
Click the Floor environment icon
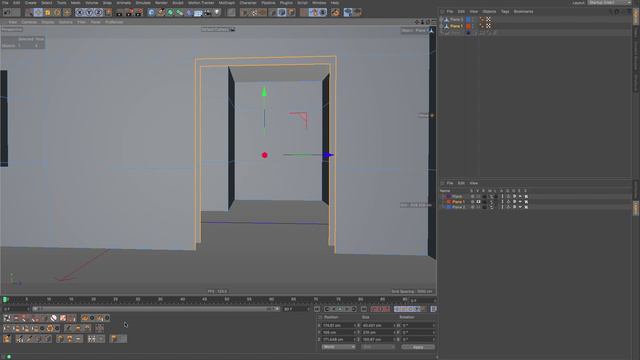pos(198,13)
